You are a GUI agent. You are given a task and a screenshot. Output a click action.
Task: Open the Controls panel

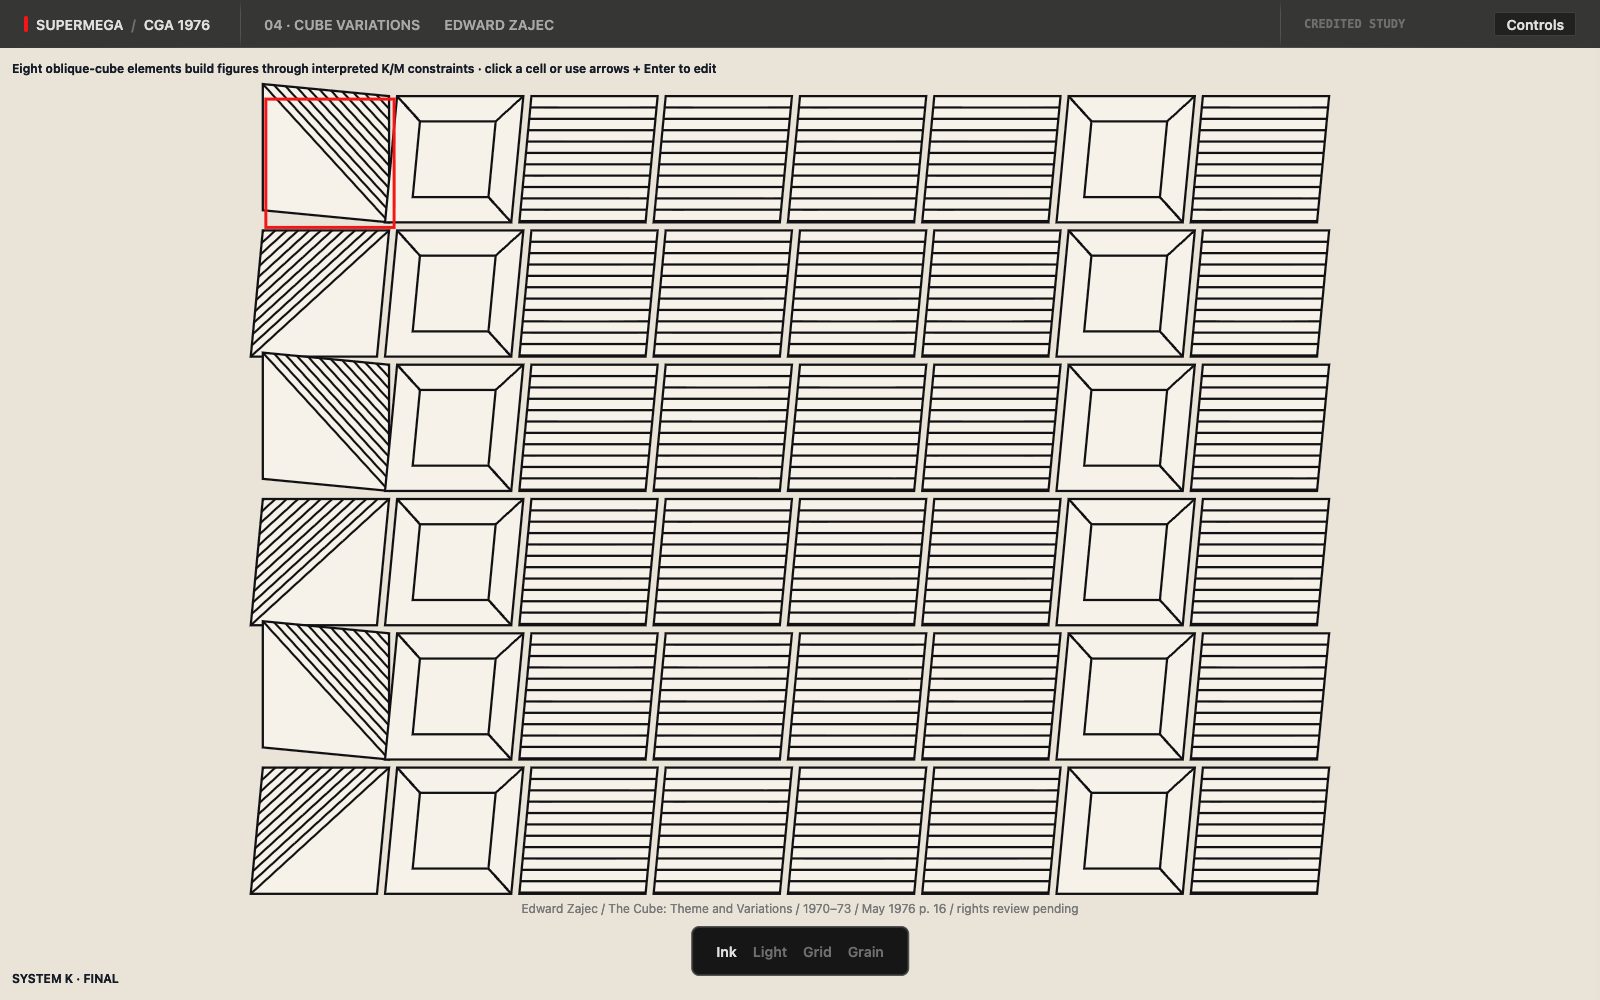(x=1534, y=25)
